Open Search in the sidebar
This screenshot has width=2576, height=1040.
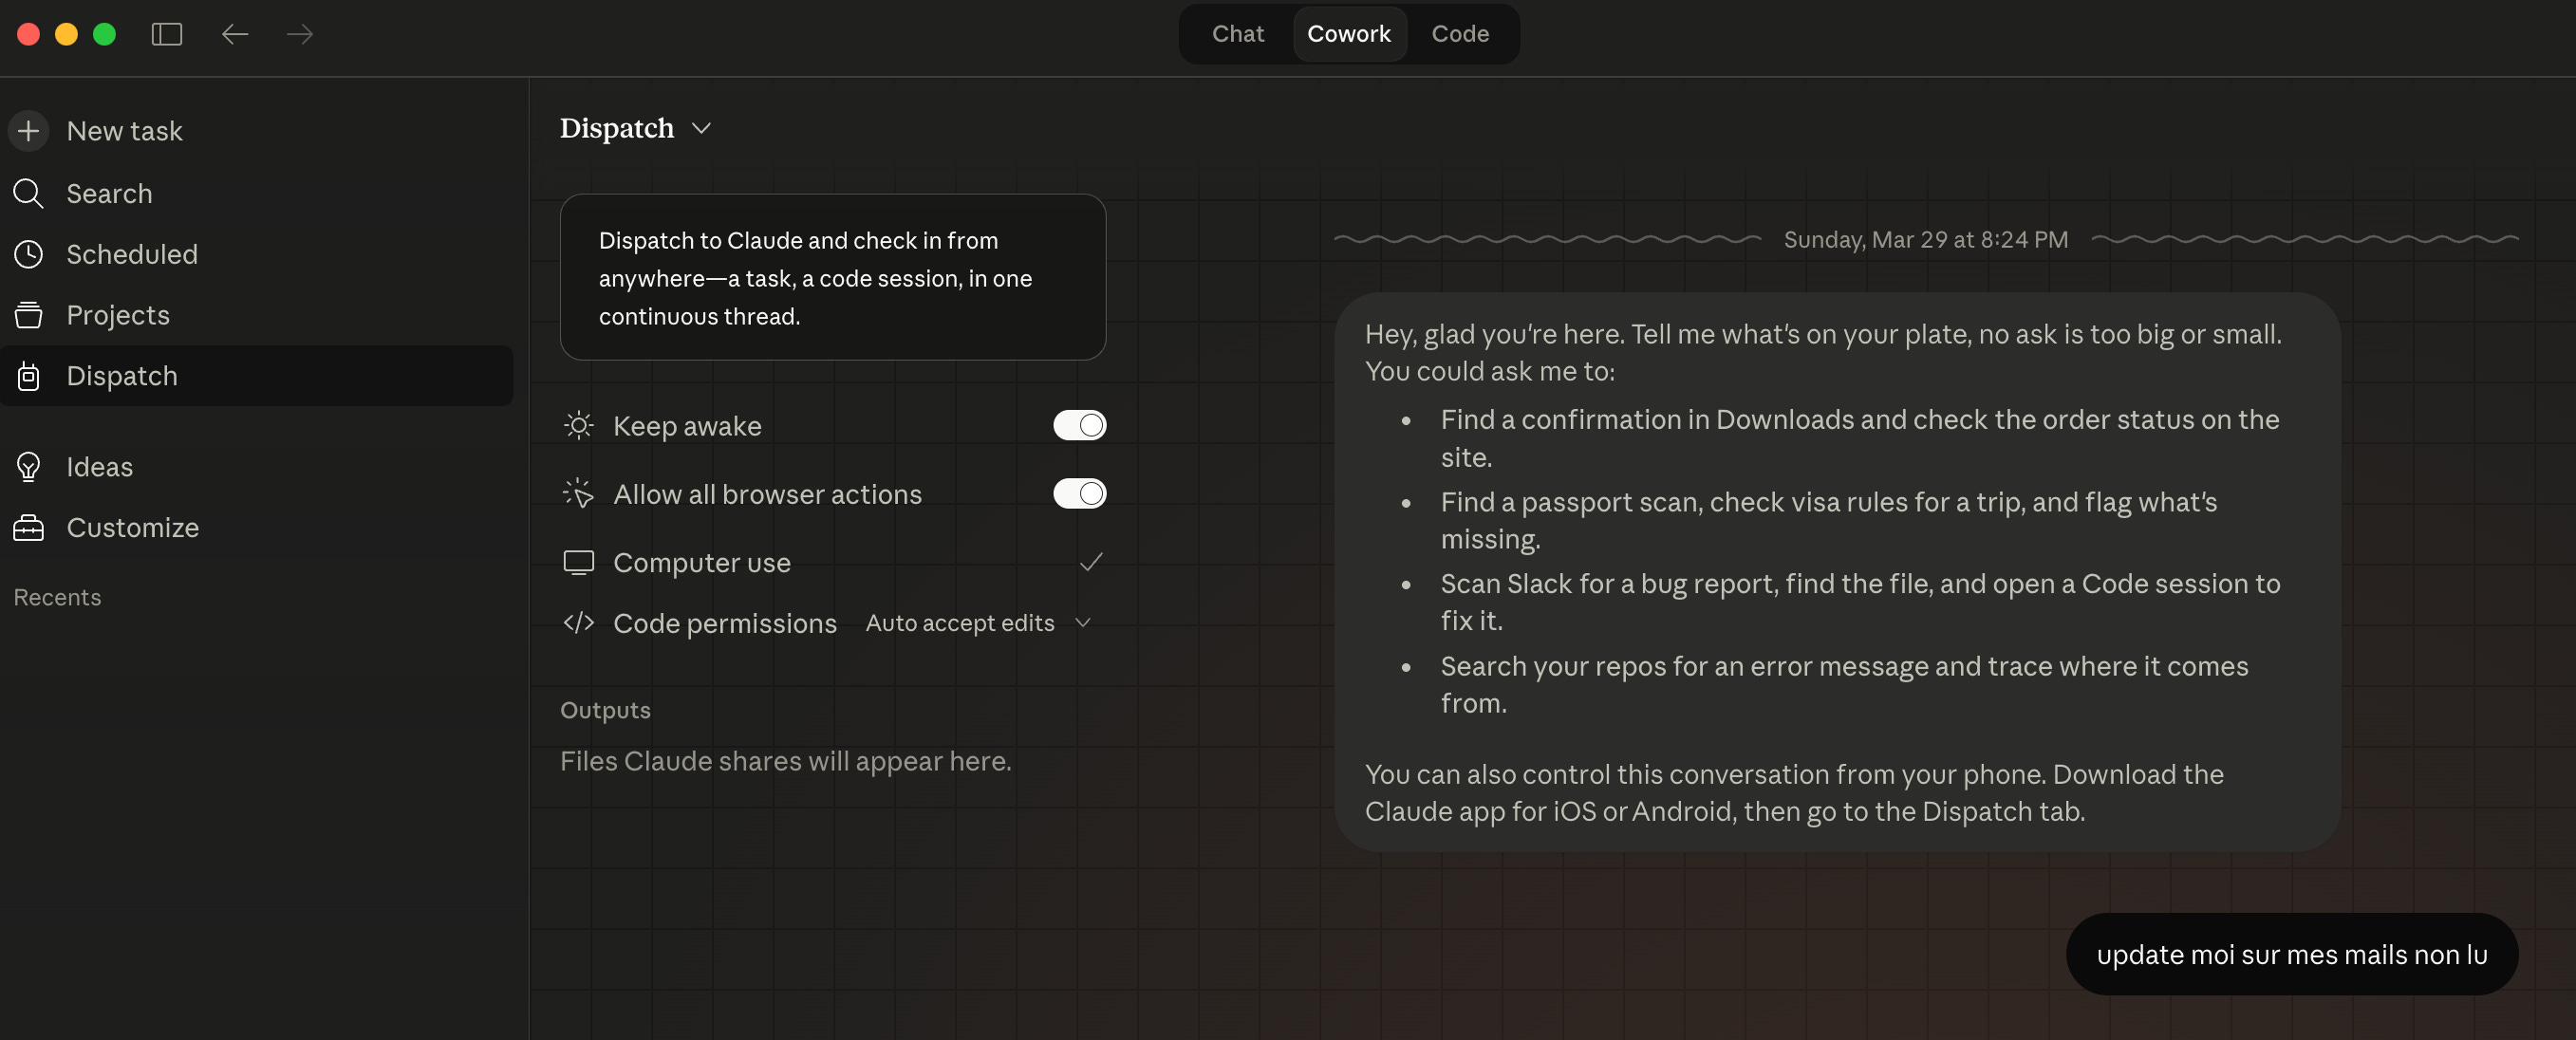[x=258, y=193]
